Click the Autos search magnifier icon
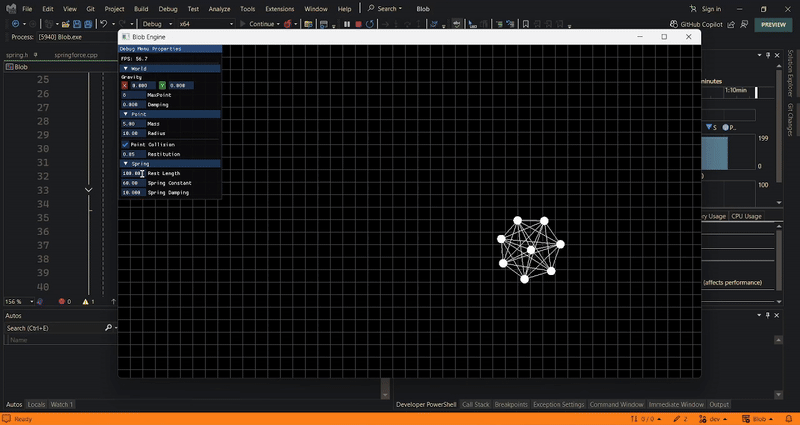Viewport: 800px width, 425px height. tap(108, 328)
